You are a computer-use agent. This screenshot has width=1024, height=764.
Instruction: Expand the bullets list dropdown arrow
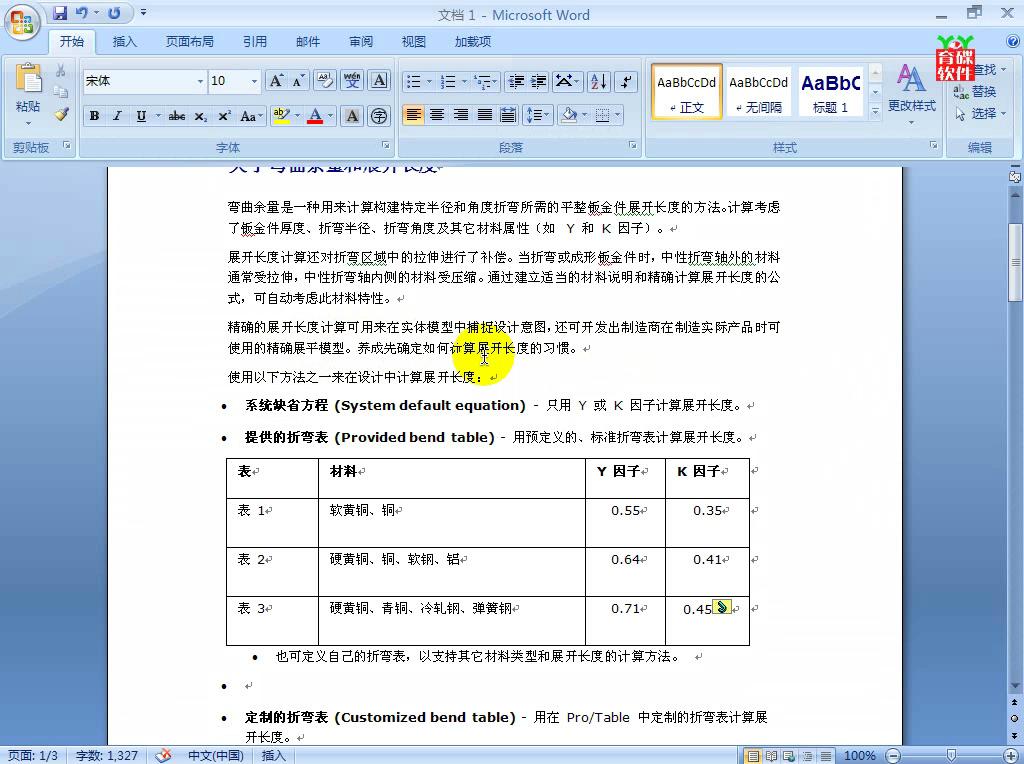pyautogui.click(x=429, y=82)
